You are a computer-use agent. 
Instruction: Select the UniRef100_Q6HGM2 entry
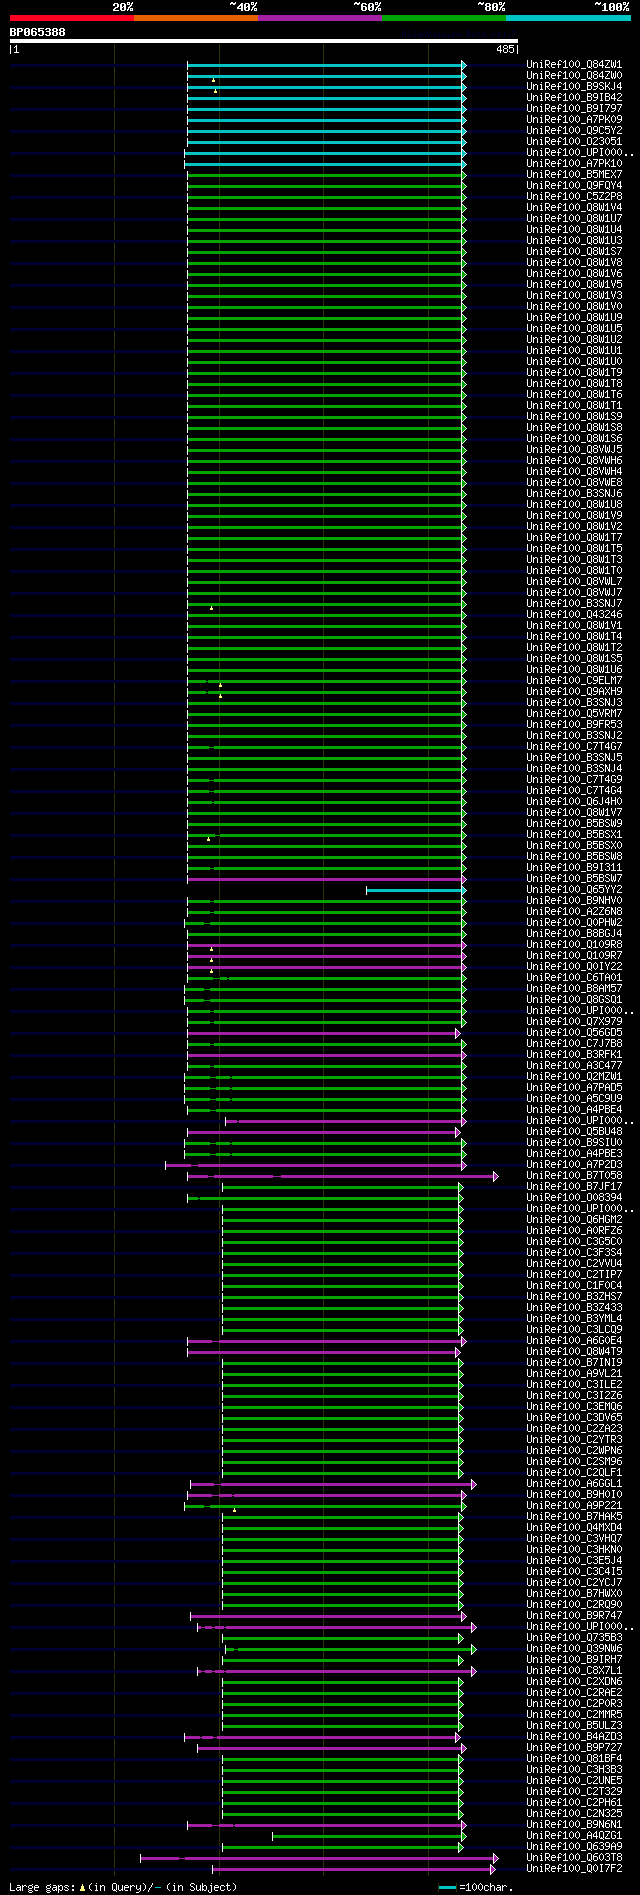pyautogui.click(x=574, y=1220)
